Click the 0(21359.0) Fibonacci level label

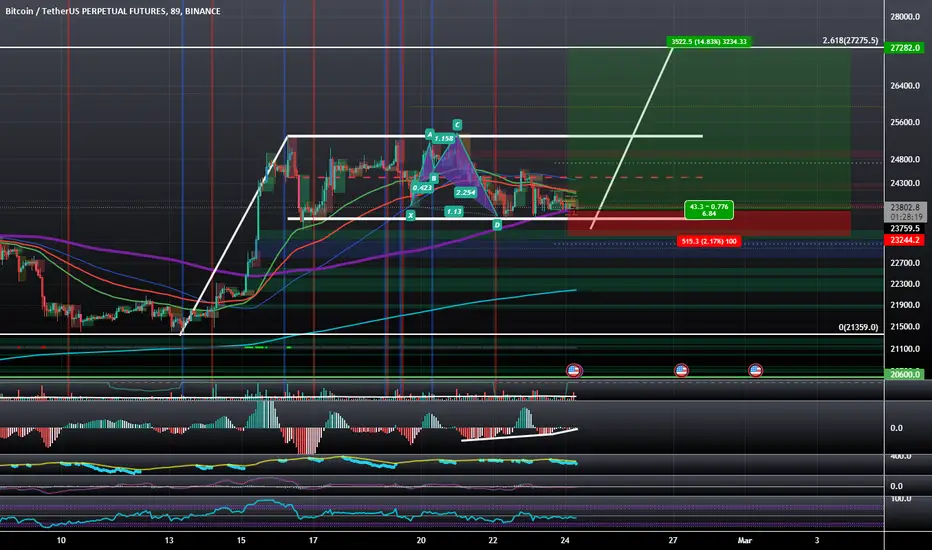click(858, 327)
